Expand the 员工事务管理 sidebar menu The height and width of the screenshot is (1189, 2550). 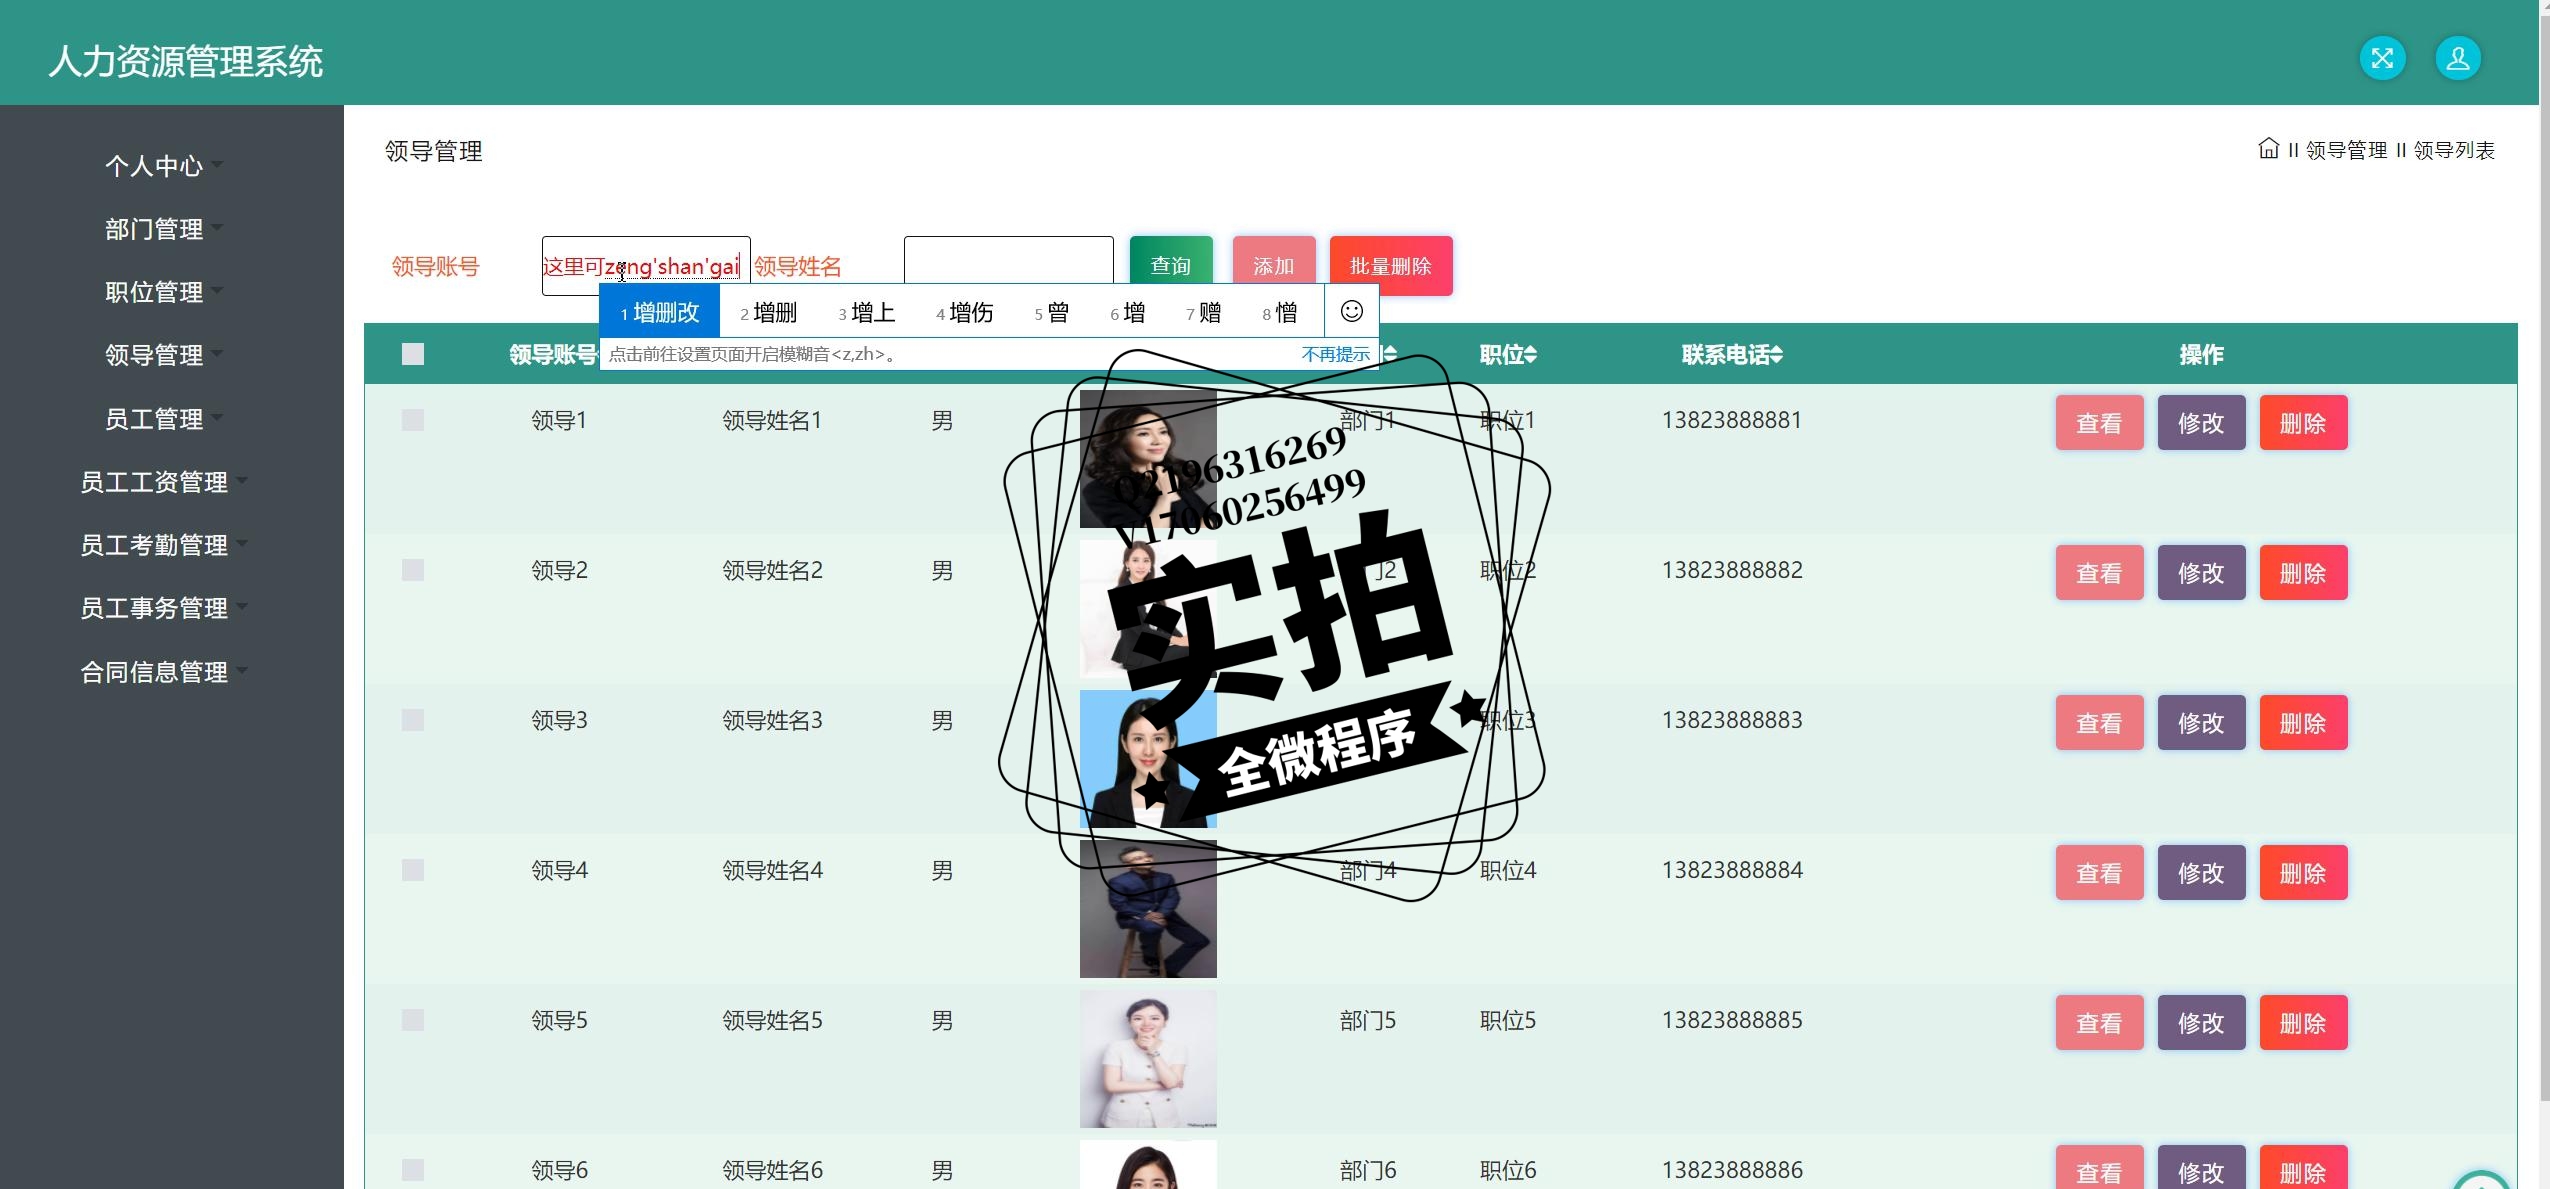163,608
